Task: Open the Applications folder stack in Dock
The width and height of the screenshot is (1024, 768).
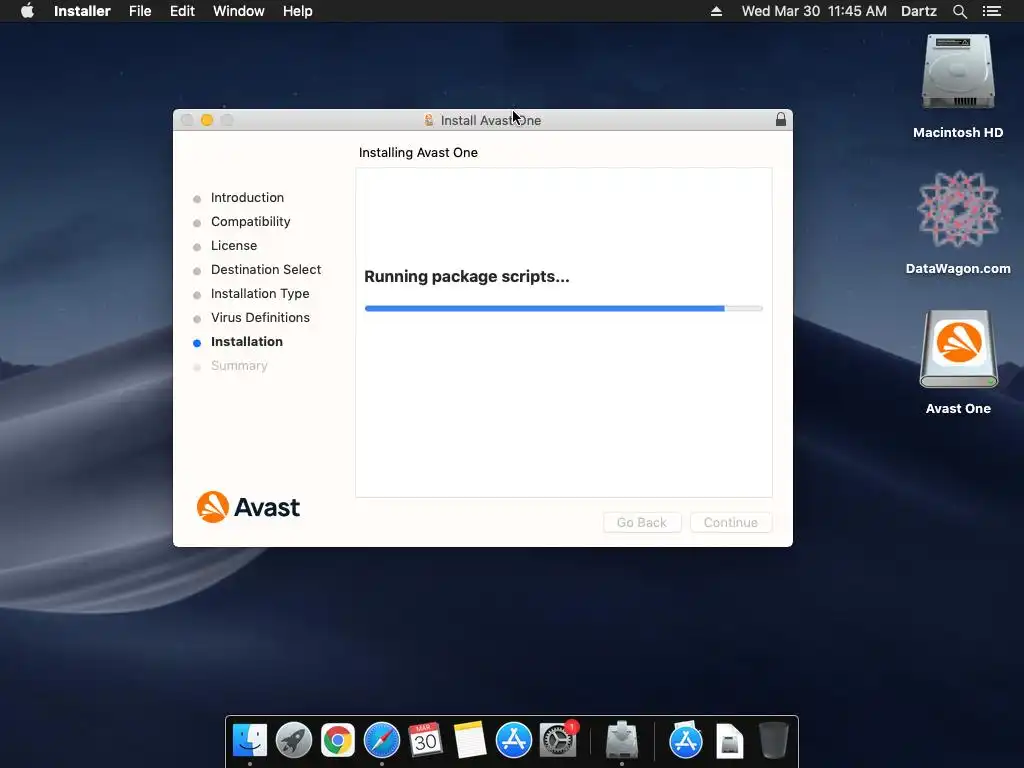Action: tap(686, 741)
